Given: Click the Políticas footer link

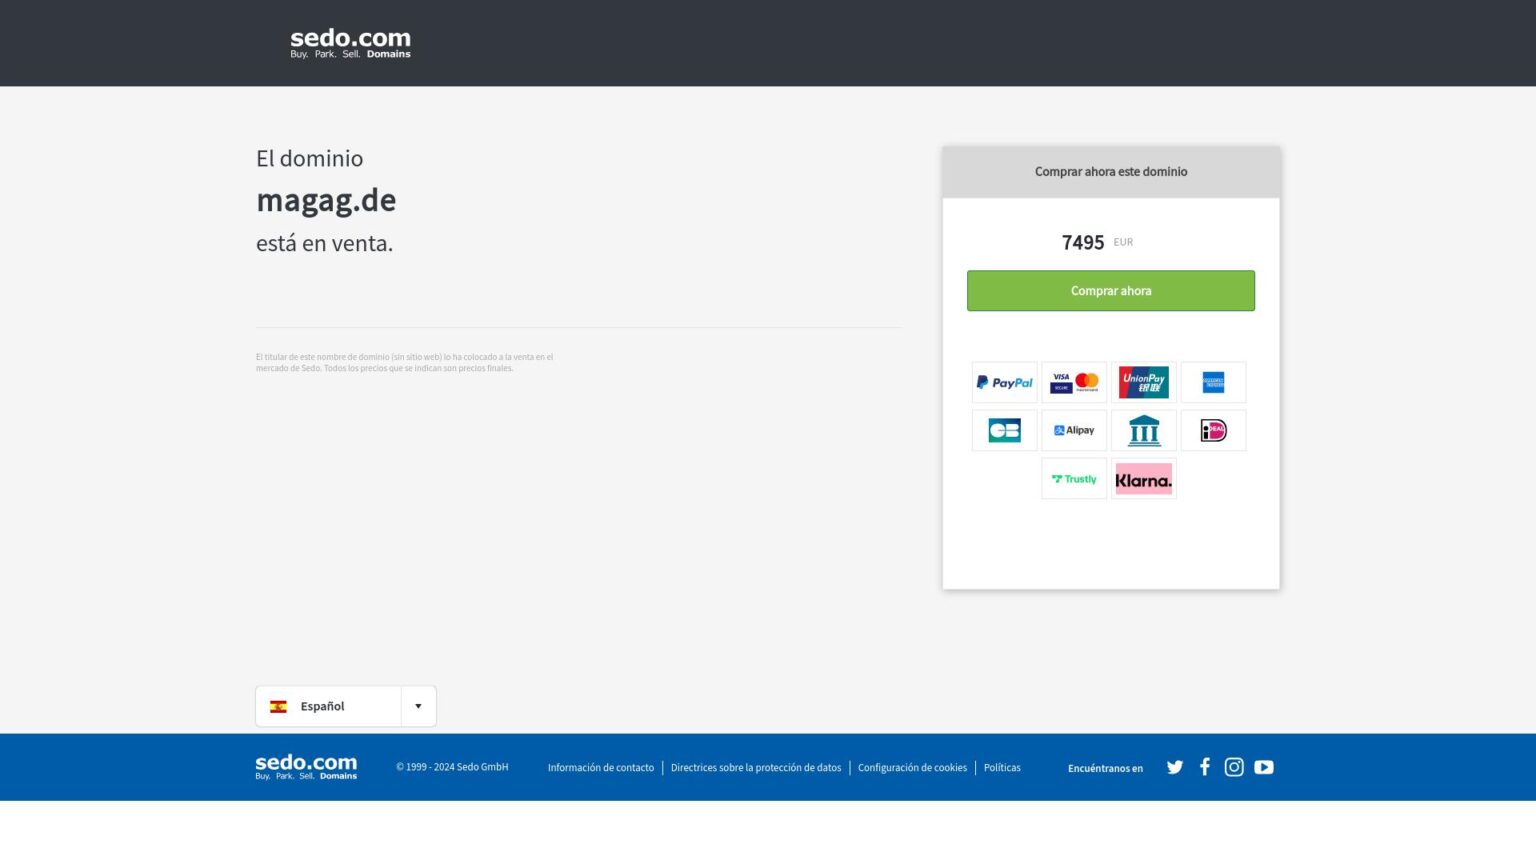Looking at the screenshot, I should pyautogui.click(x=1002, y=768).
